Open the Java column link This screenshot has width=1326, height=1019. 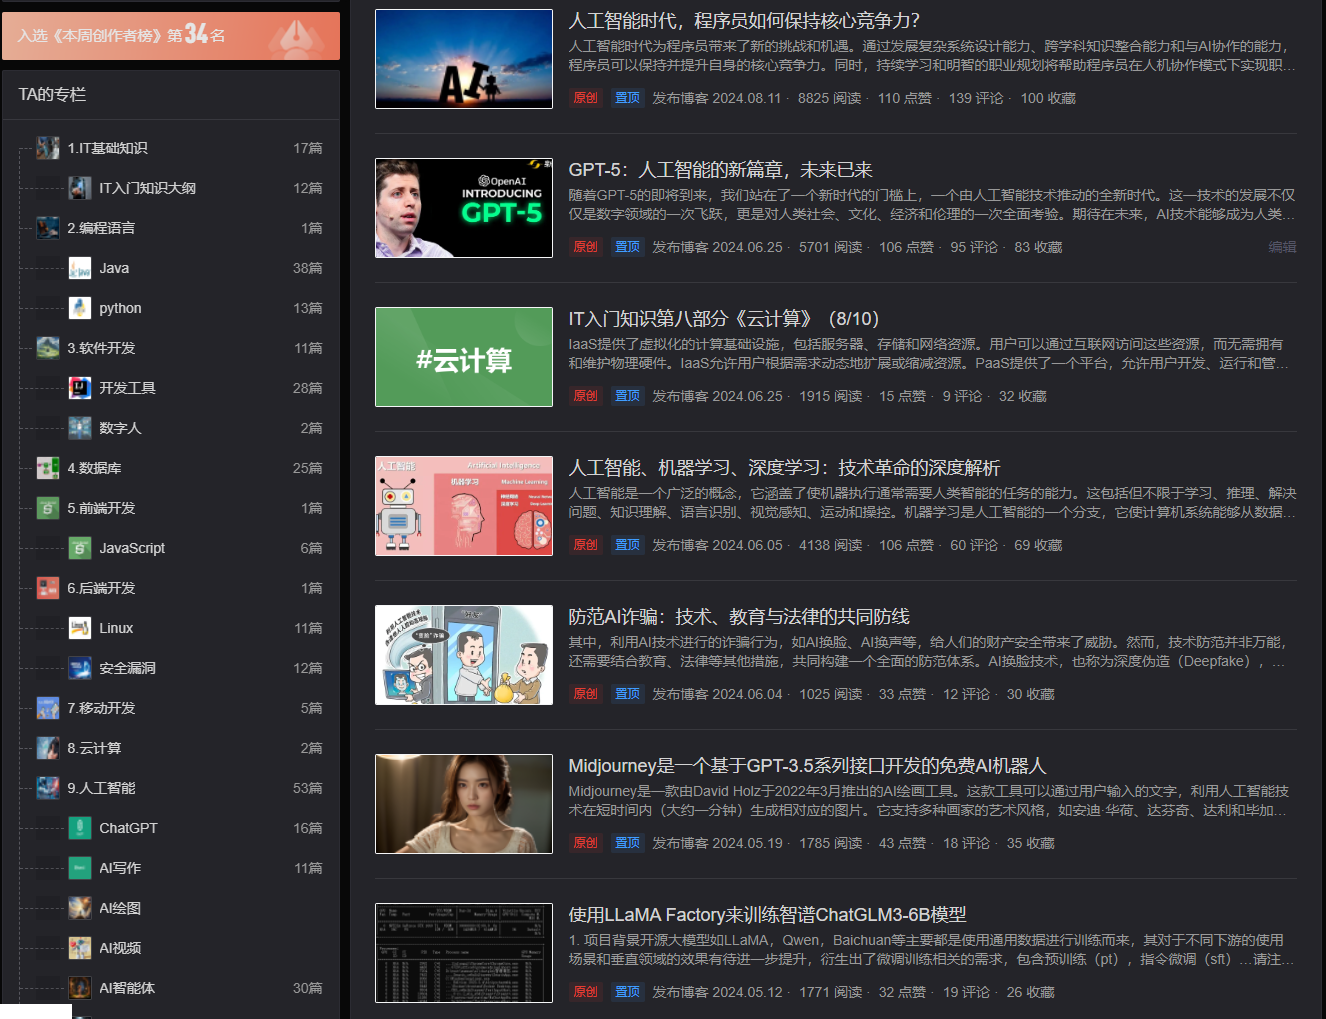[114, 268]
